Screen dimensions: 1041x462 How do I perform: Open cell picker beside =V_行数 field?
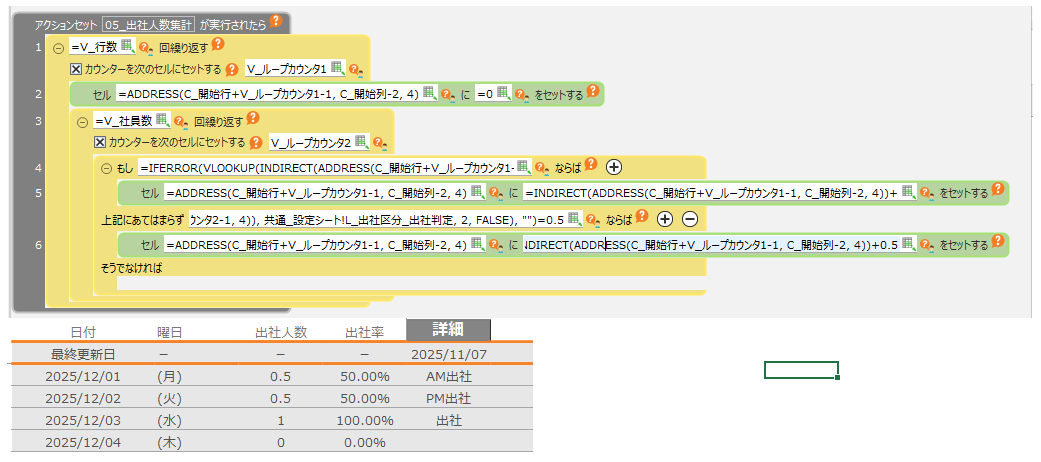coord(126,46)
